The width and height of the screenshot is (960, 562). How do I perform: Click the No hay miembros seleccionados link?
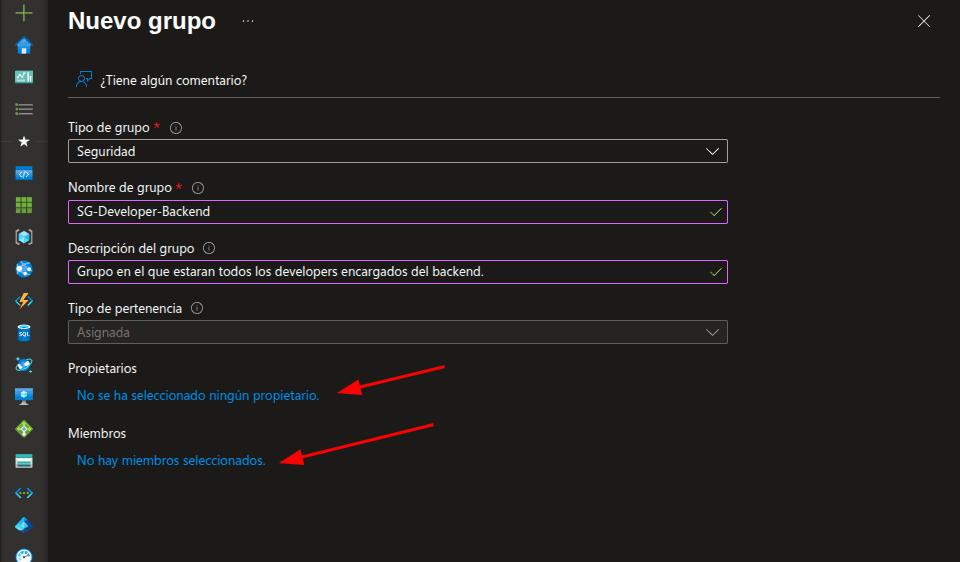171,460
